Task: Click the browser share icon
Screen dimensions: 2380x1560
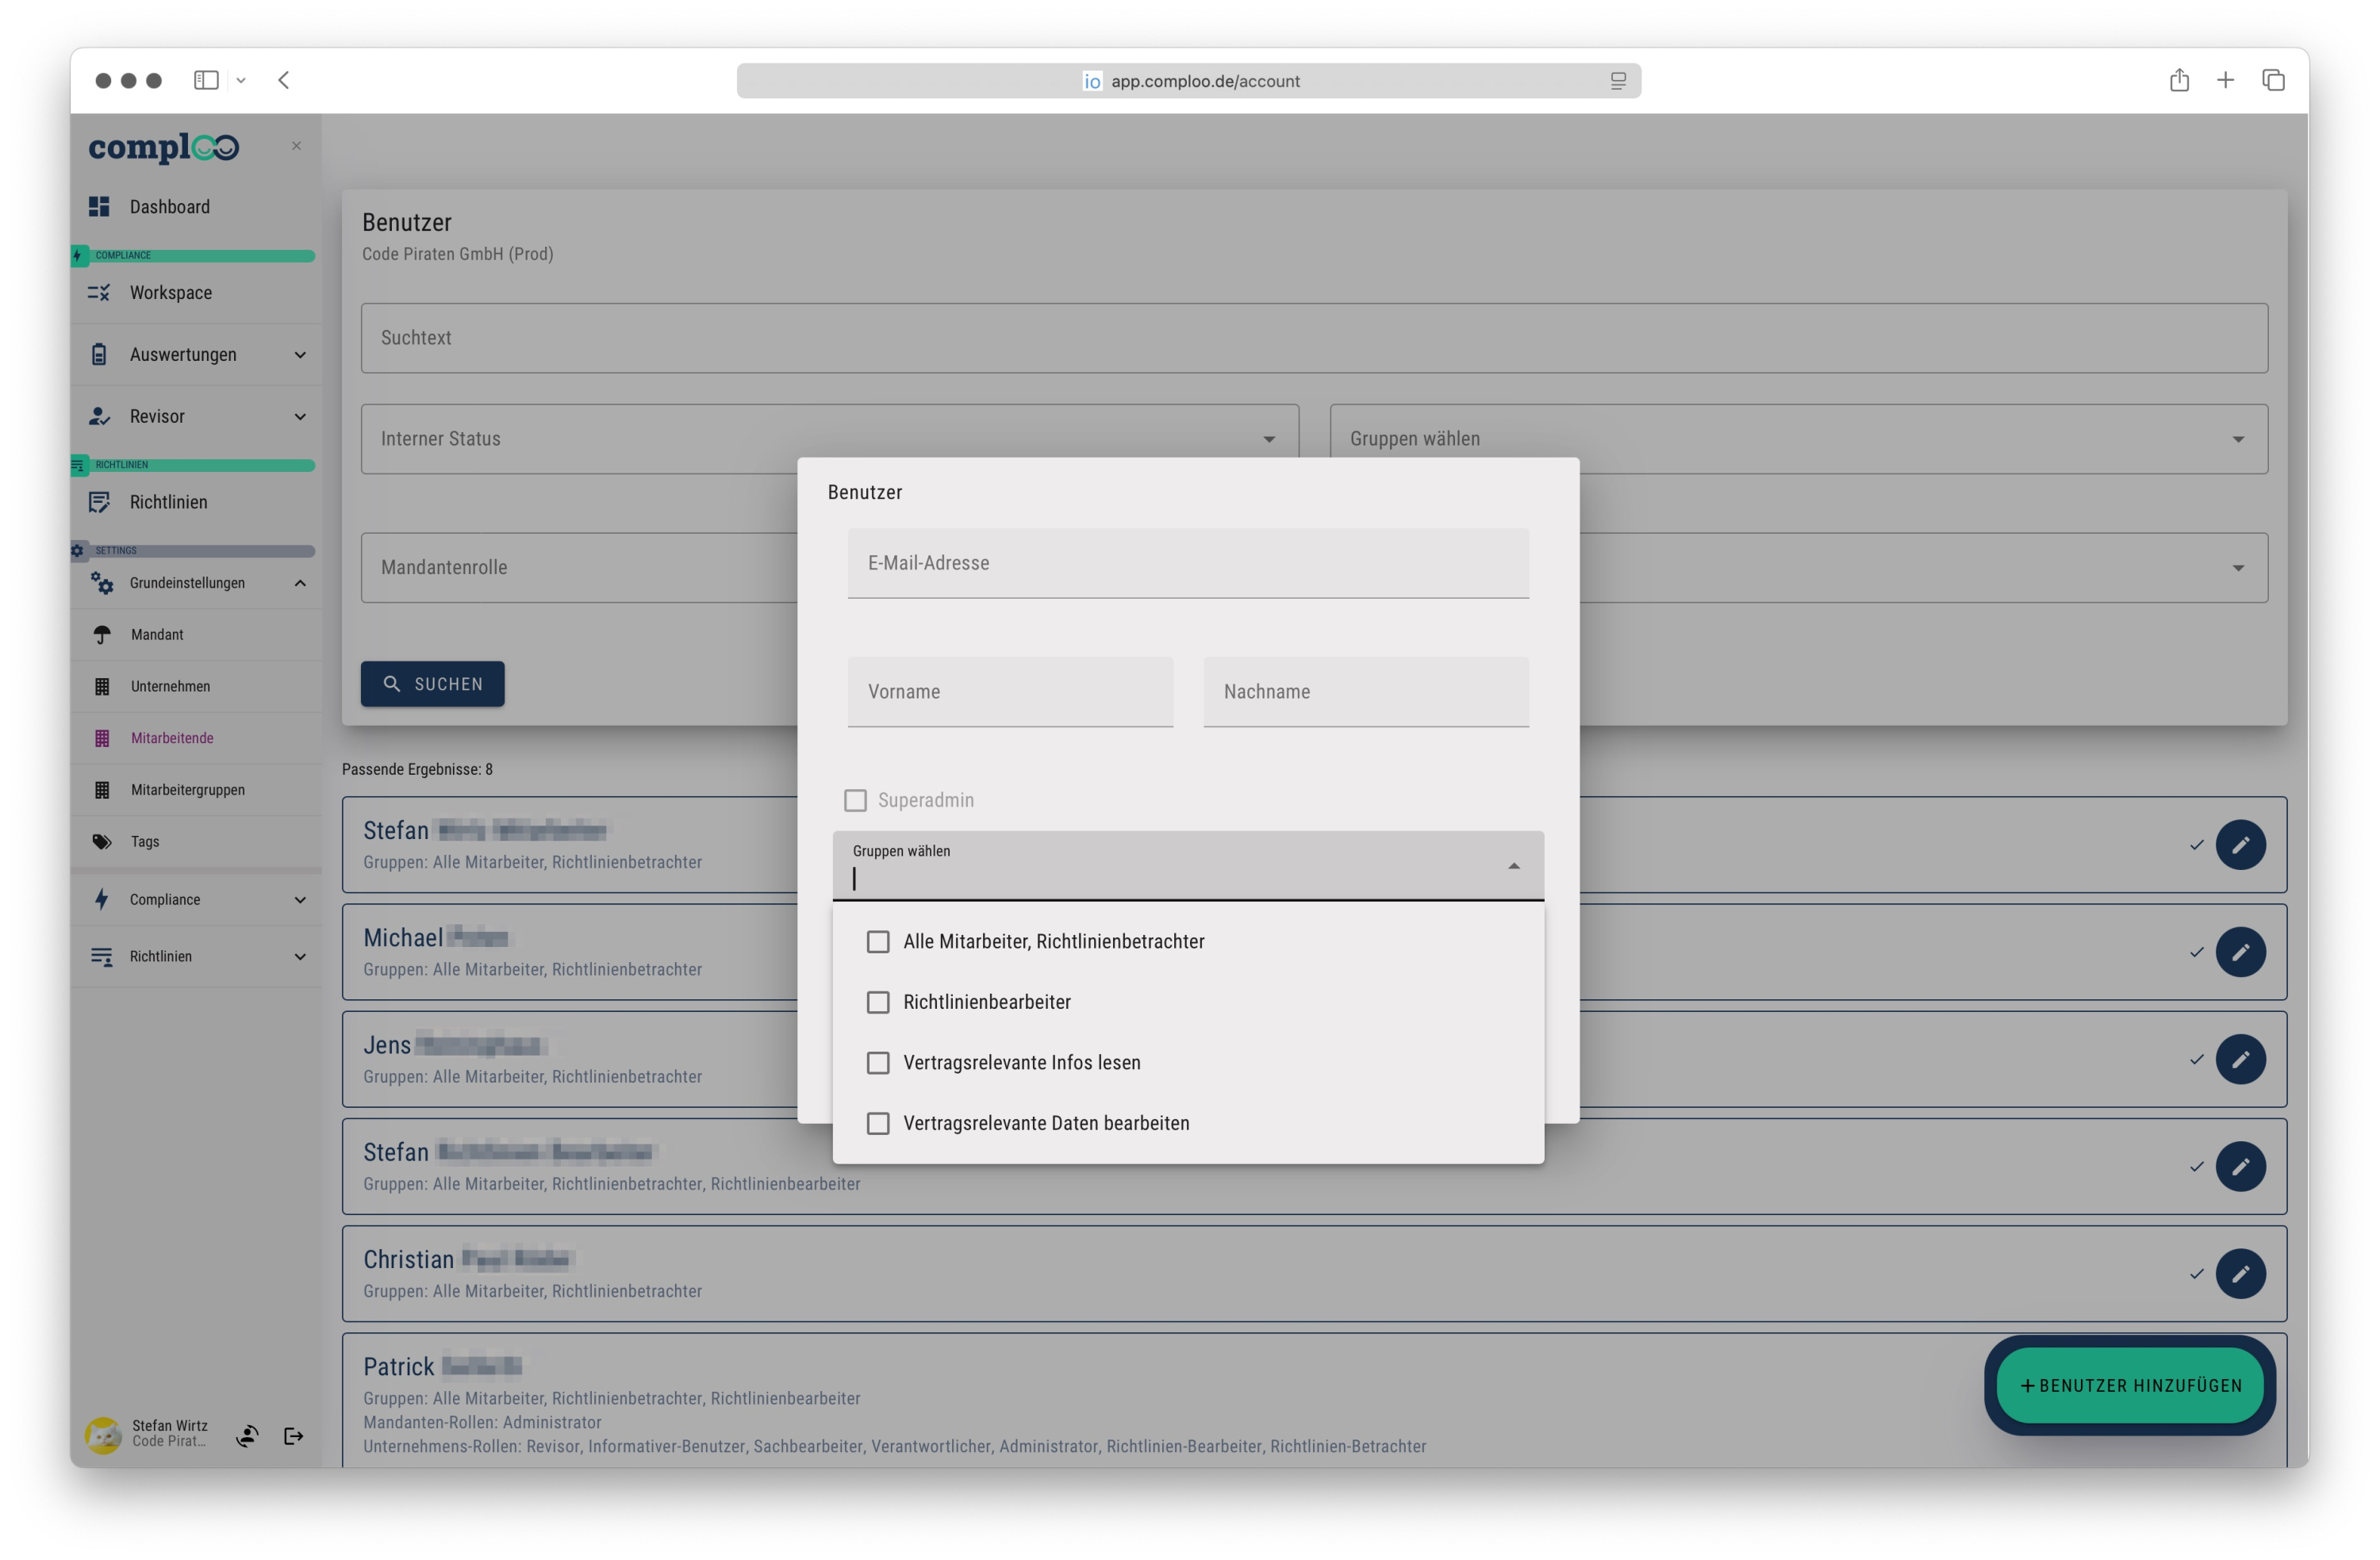Action: (x=2179, y=80)
